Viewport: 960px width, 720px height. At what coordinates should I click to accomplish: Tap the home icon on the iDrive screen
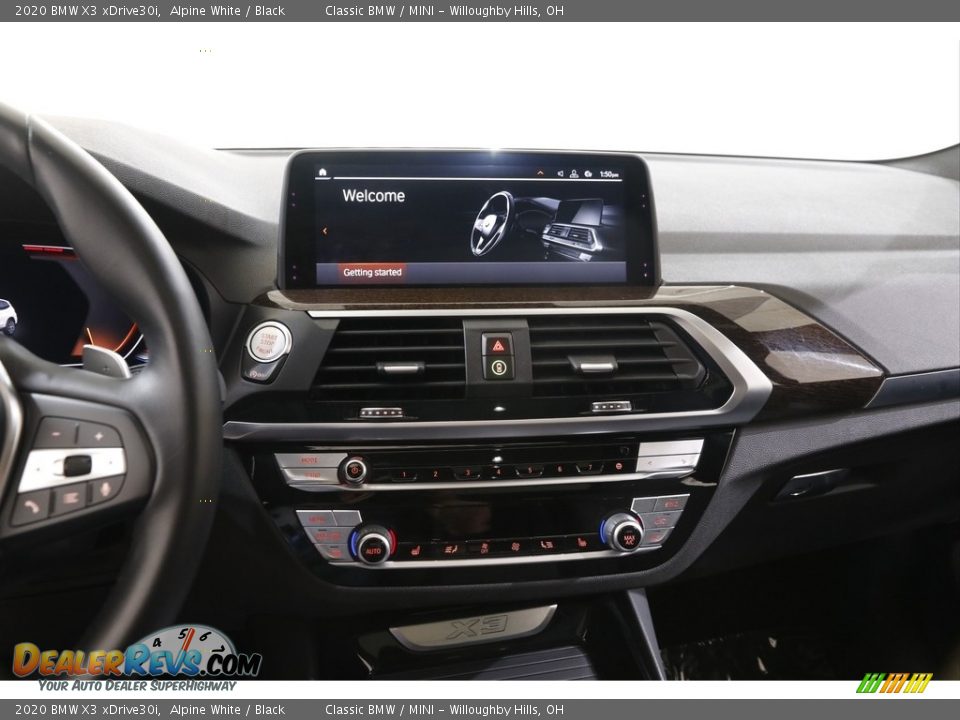click(323, 173)
